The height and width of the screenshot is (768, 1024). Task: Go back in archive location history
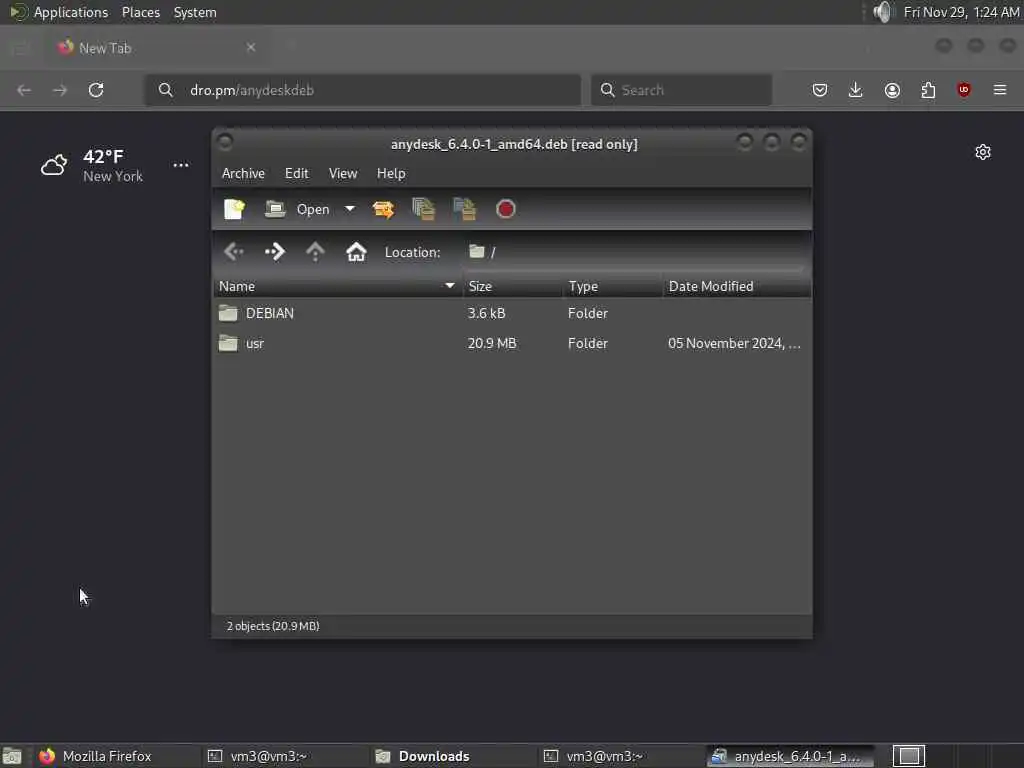pos(234,251)
